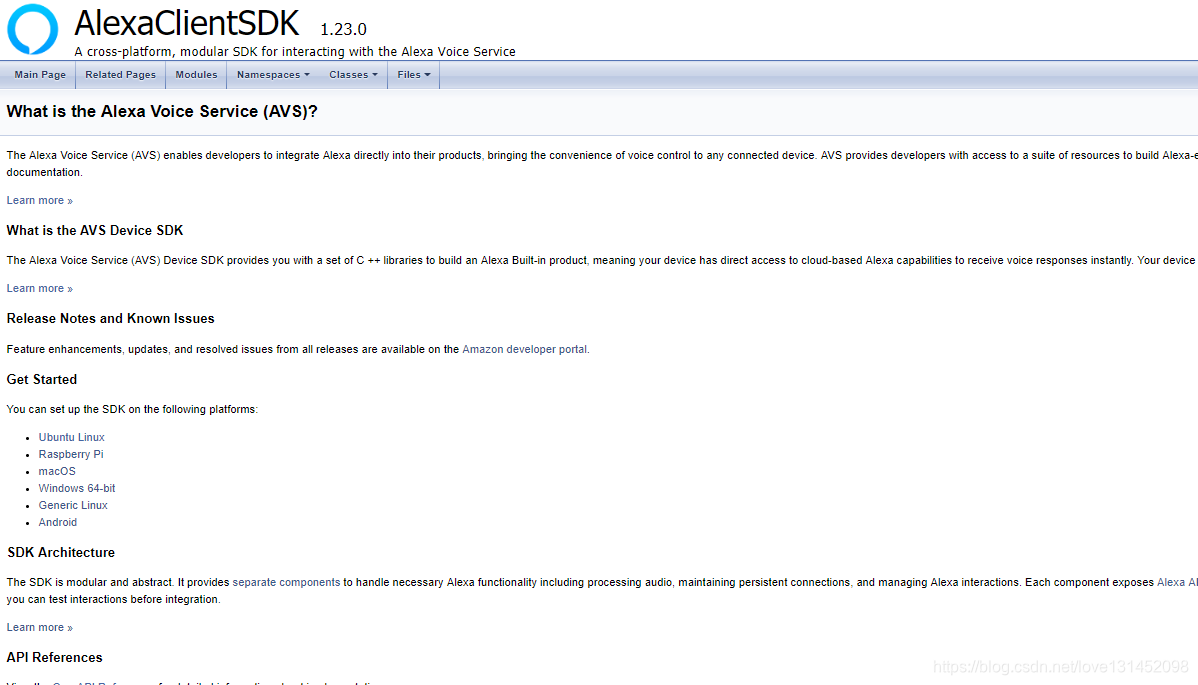
Task: Click the What is the Alexa Voice Service heading
Action: pyautogui.click(x=162, y=111)
